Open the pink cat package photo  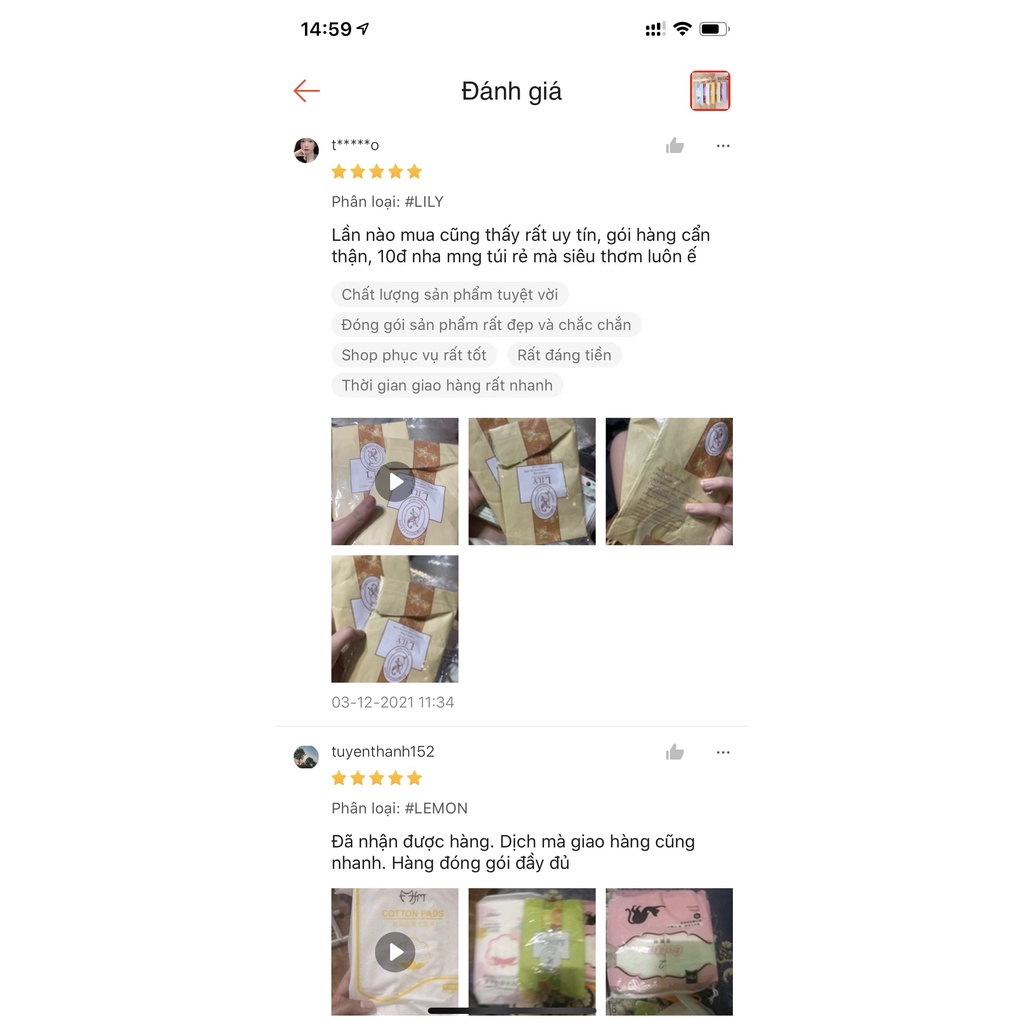point(669,952)
